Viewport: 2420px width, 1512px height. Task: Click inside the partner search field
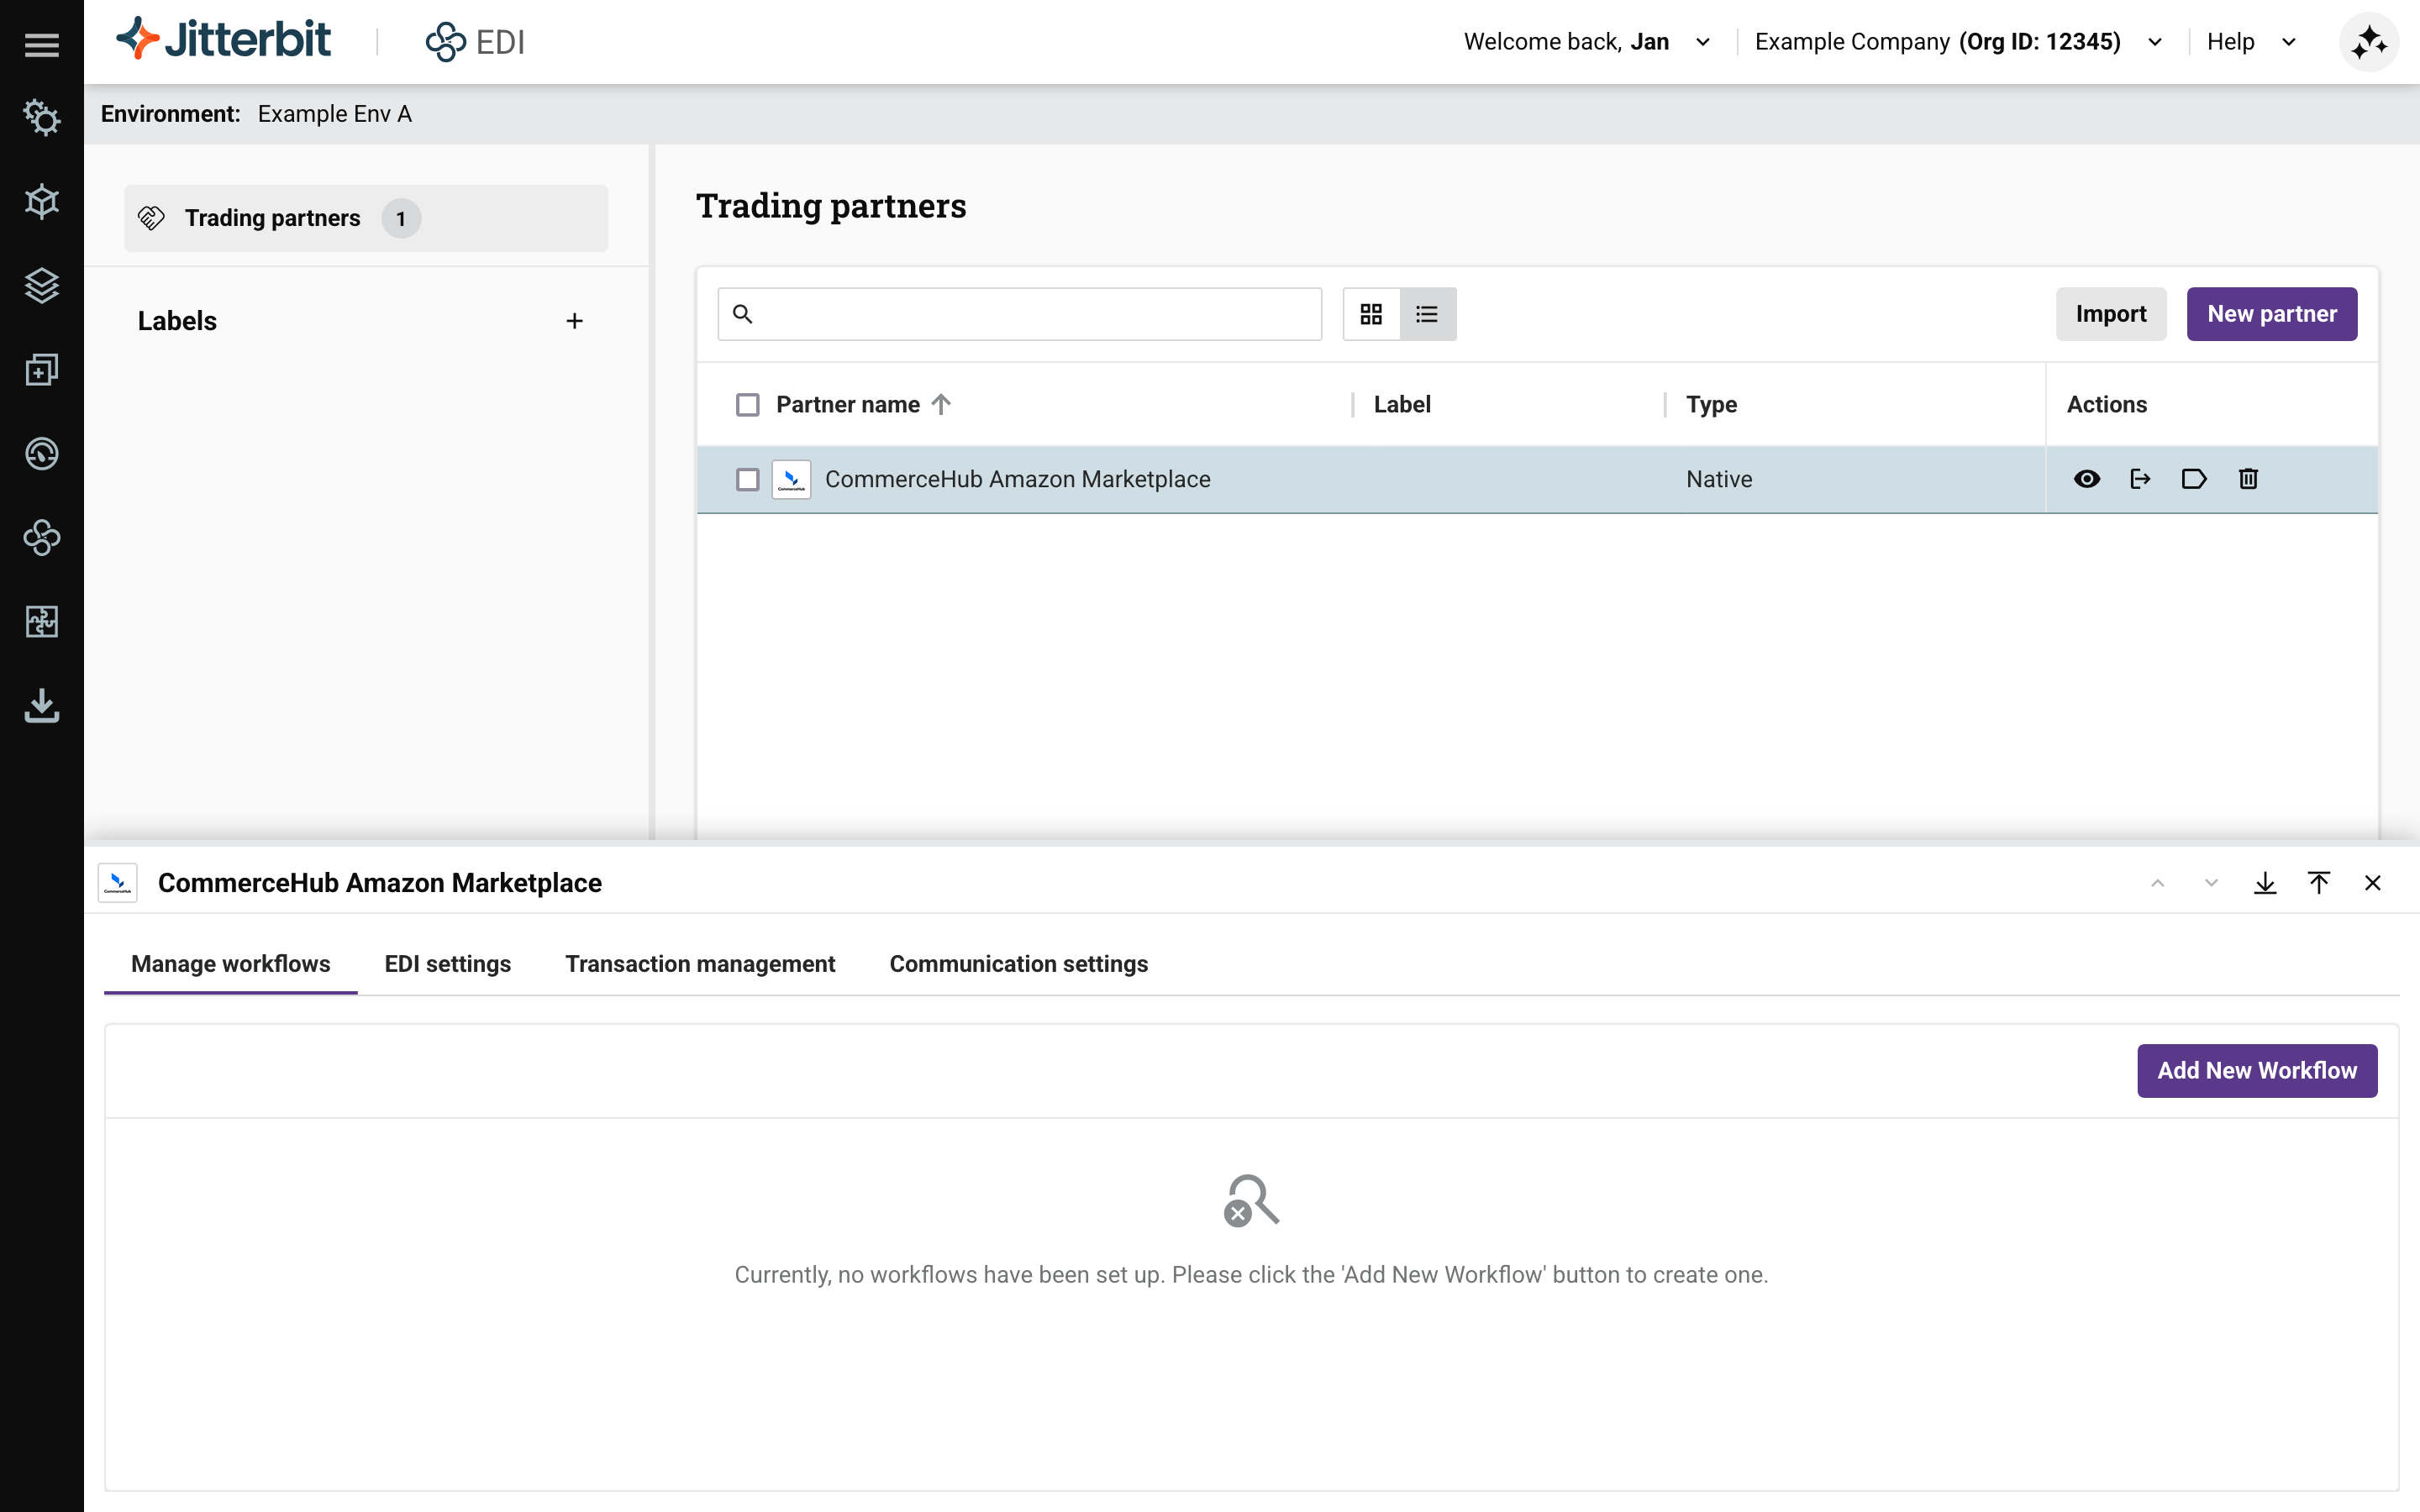click(x=1018, y=313)
